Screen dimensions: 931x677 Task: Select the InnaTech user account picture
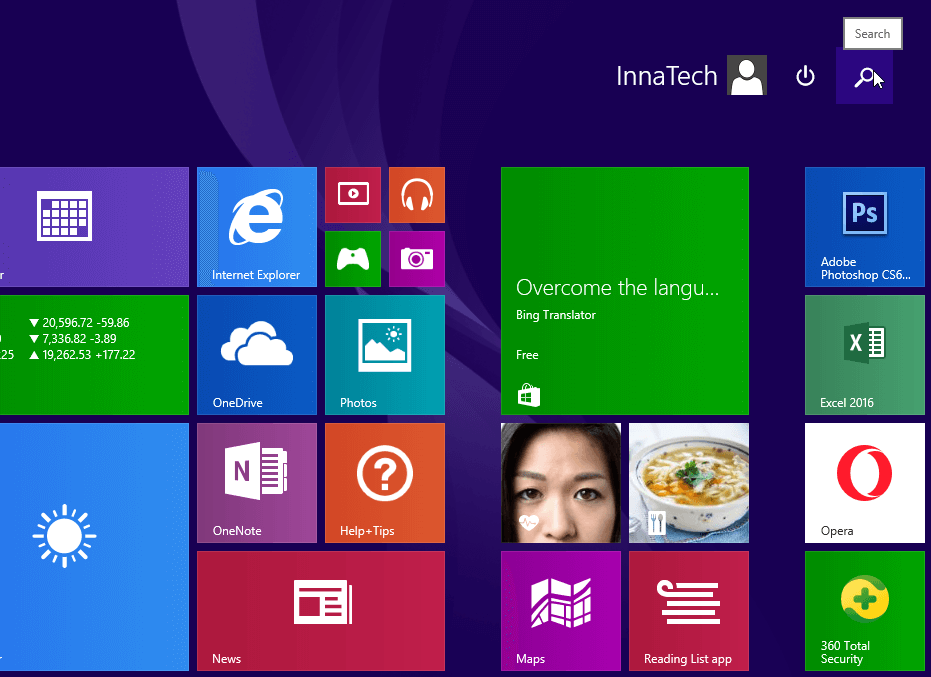(x=747, y=75)
